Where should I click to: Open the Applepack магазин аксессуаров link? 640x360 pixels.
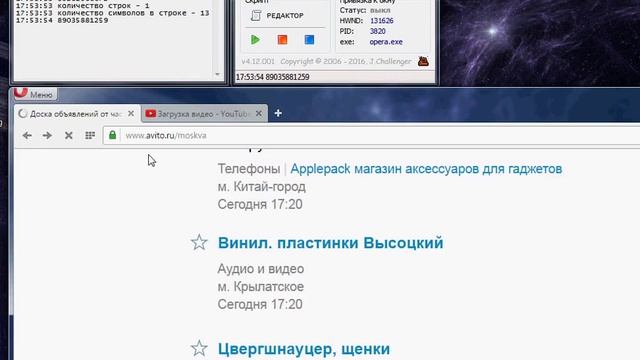click(x=426, y=169)
